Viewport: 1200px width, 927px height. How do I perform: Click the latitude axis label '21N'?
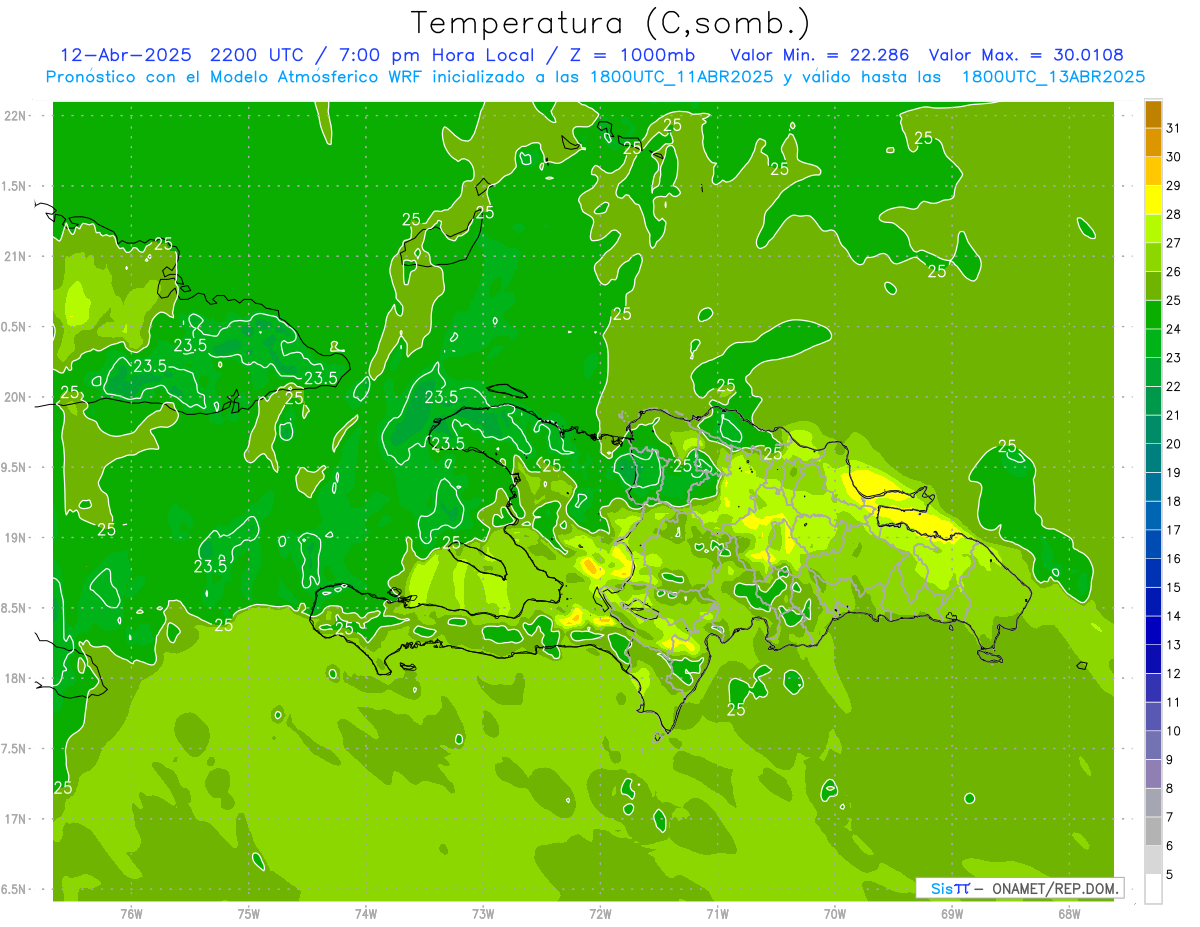click(x=16, y=257)
